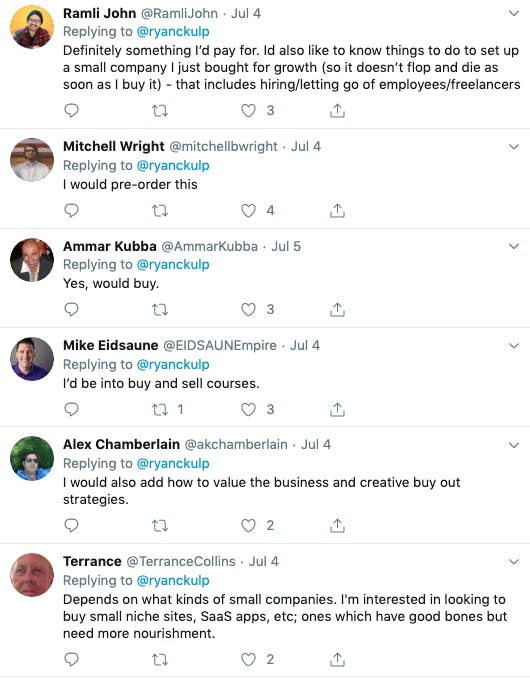Retweet Mike Eidsaune's courses tweet
Image resolution: width=530 pixels, height=679 pixels.
pos(160,409)
